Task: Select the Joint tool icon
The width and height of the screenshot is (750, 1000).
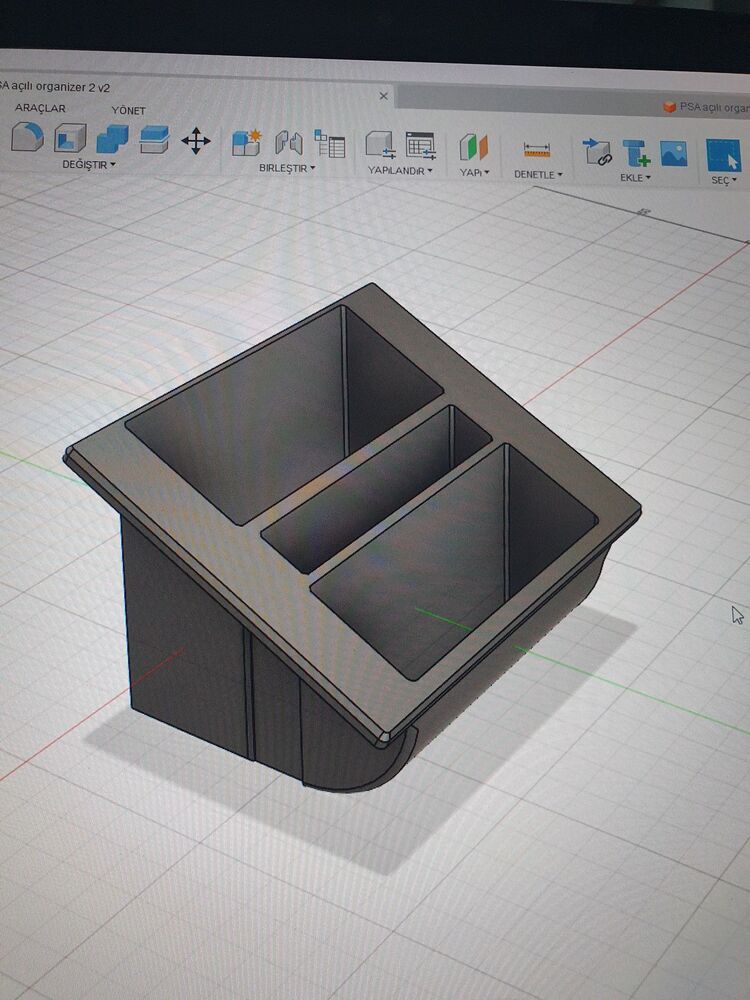Action: 289,142
